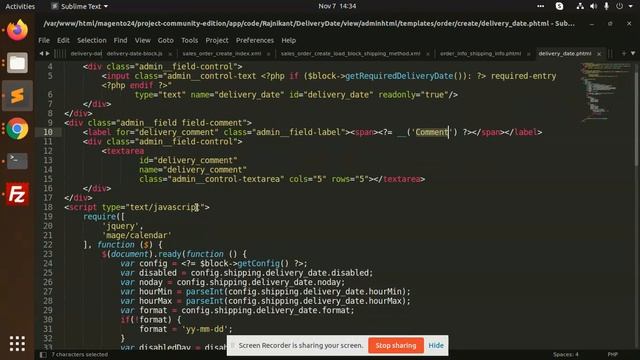Open the power system menu icon
The height and width of the screenshot is (360, 640).
[620, 6]
